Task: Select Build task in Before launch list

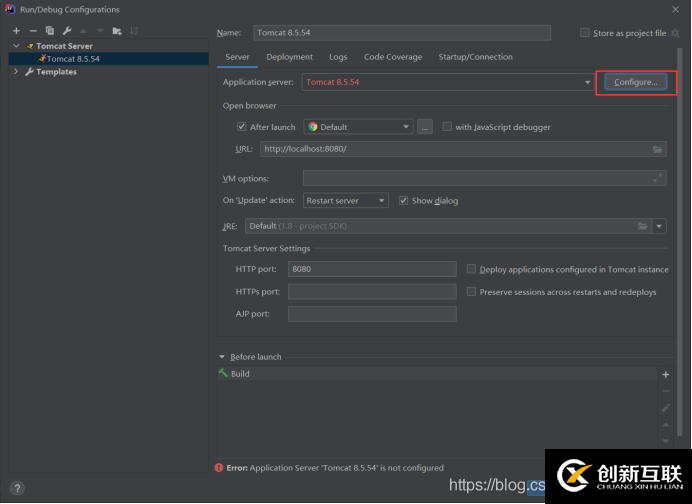Action: tap(437, 374)
